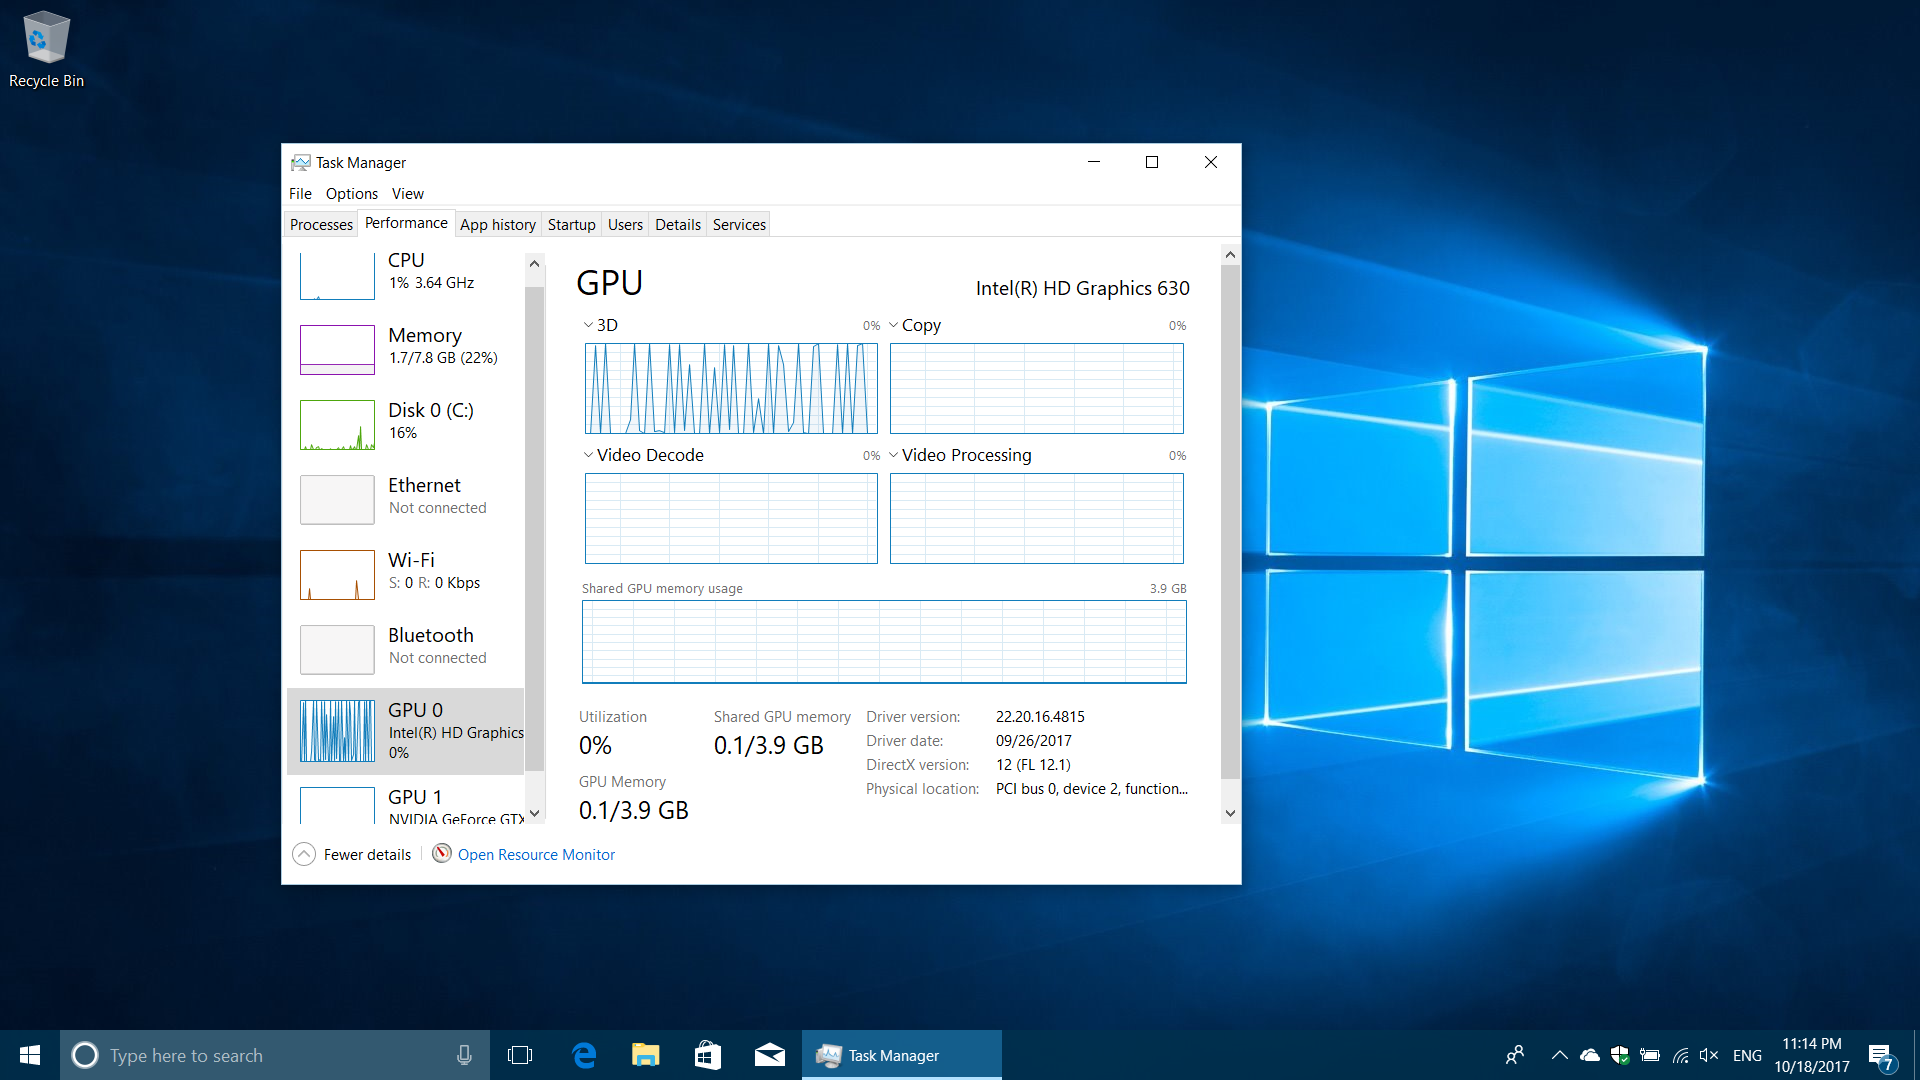
Task: Click the 3D engine activity graph
Action: click(731, 388)
